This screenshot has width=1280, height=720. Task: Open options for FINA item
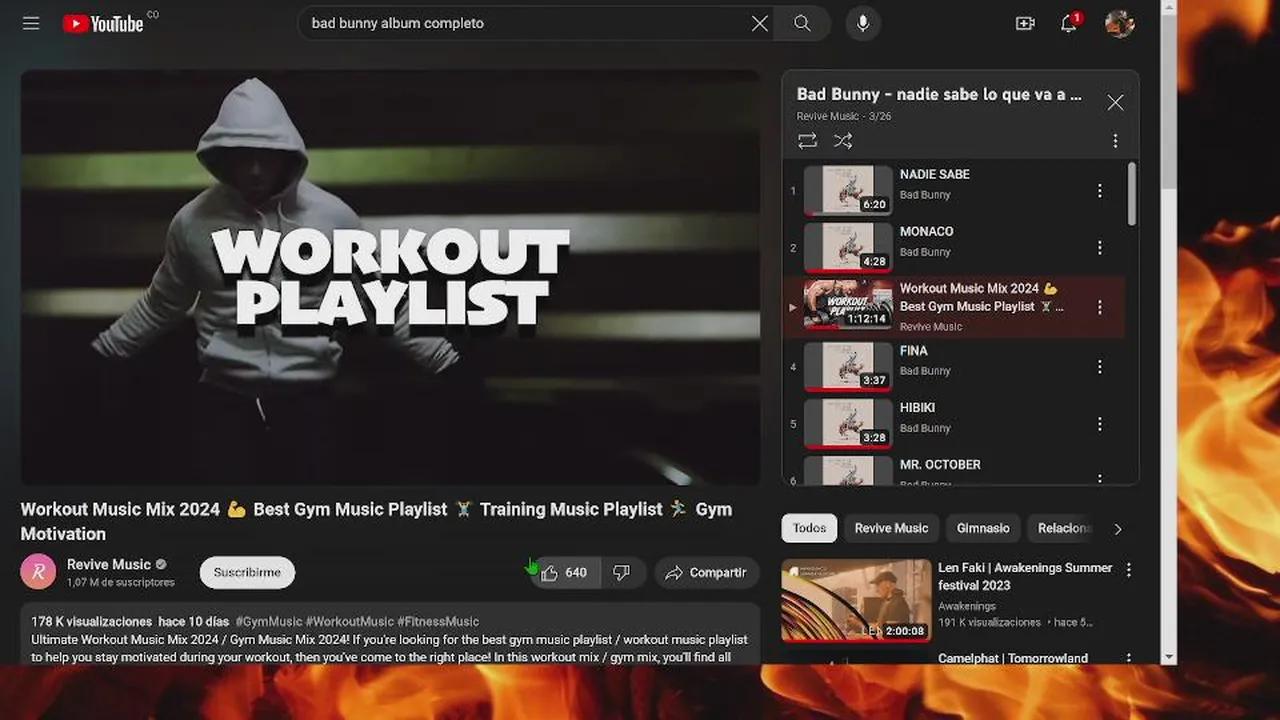1100,367
